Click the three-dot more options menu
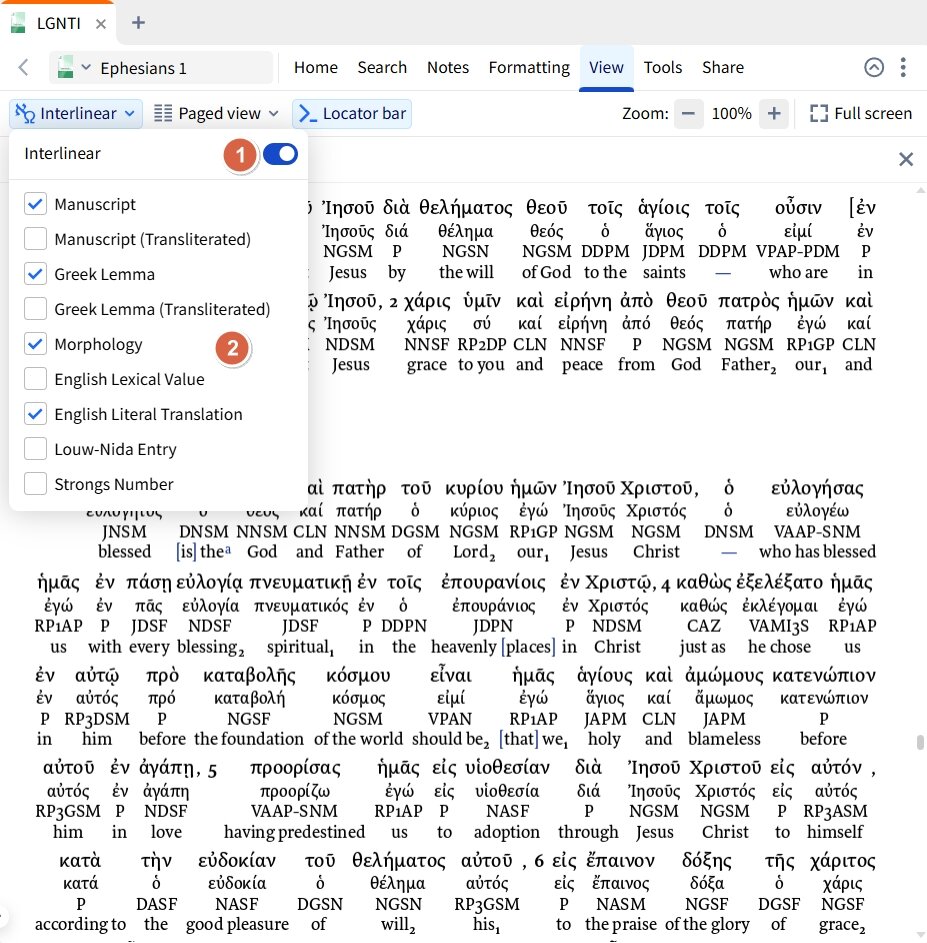The width and height of the screenshot is (927, 943). click(903, 68)
